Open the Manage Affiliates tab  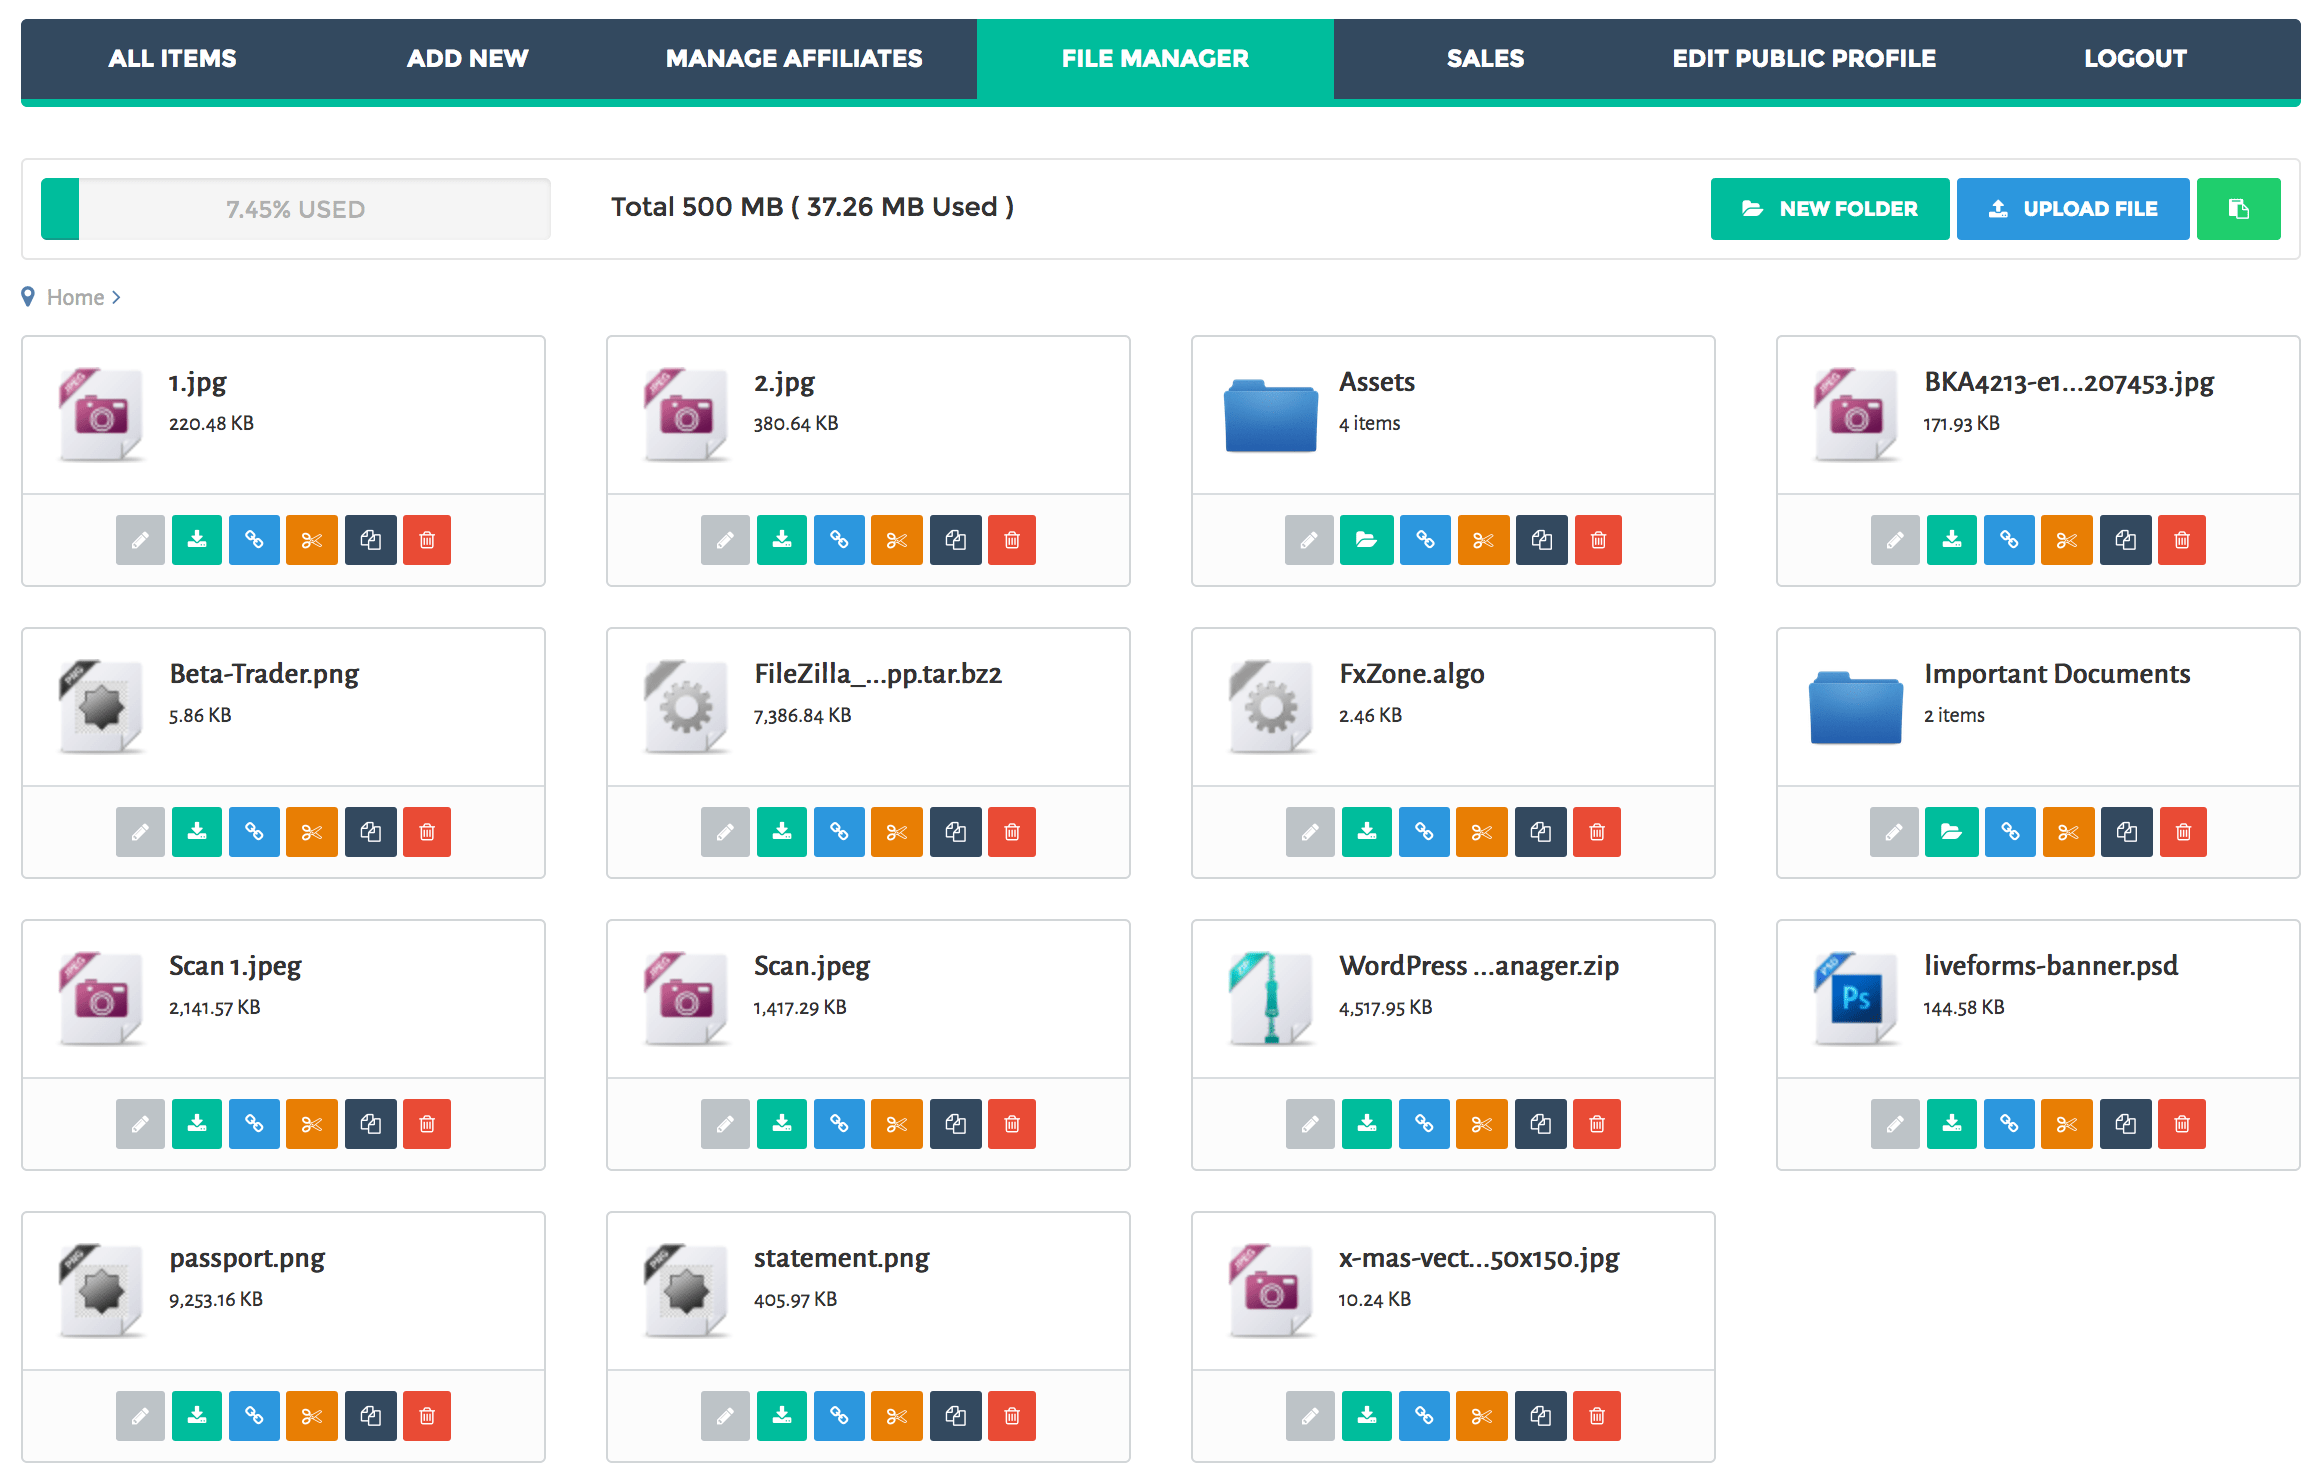(x=793, y=58)
